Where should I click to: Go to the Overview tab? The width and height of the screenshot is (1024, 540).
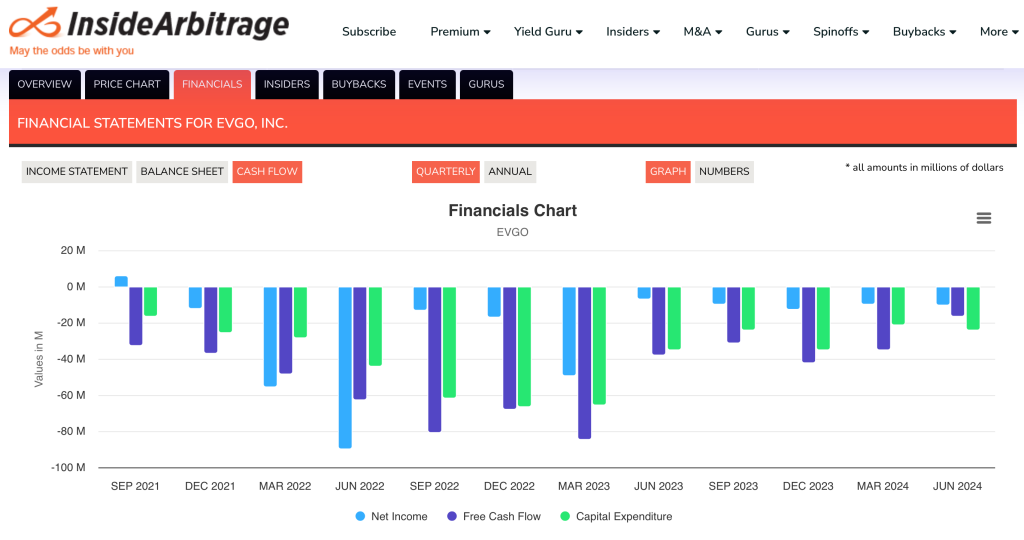tap(44, 84)
